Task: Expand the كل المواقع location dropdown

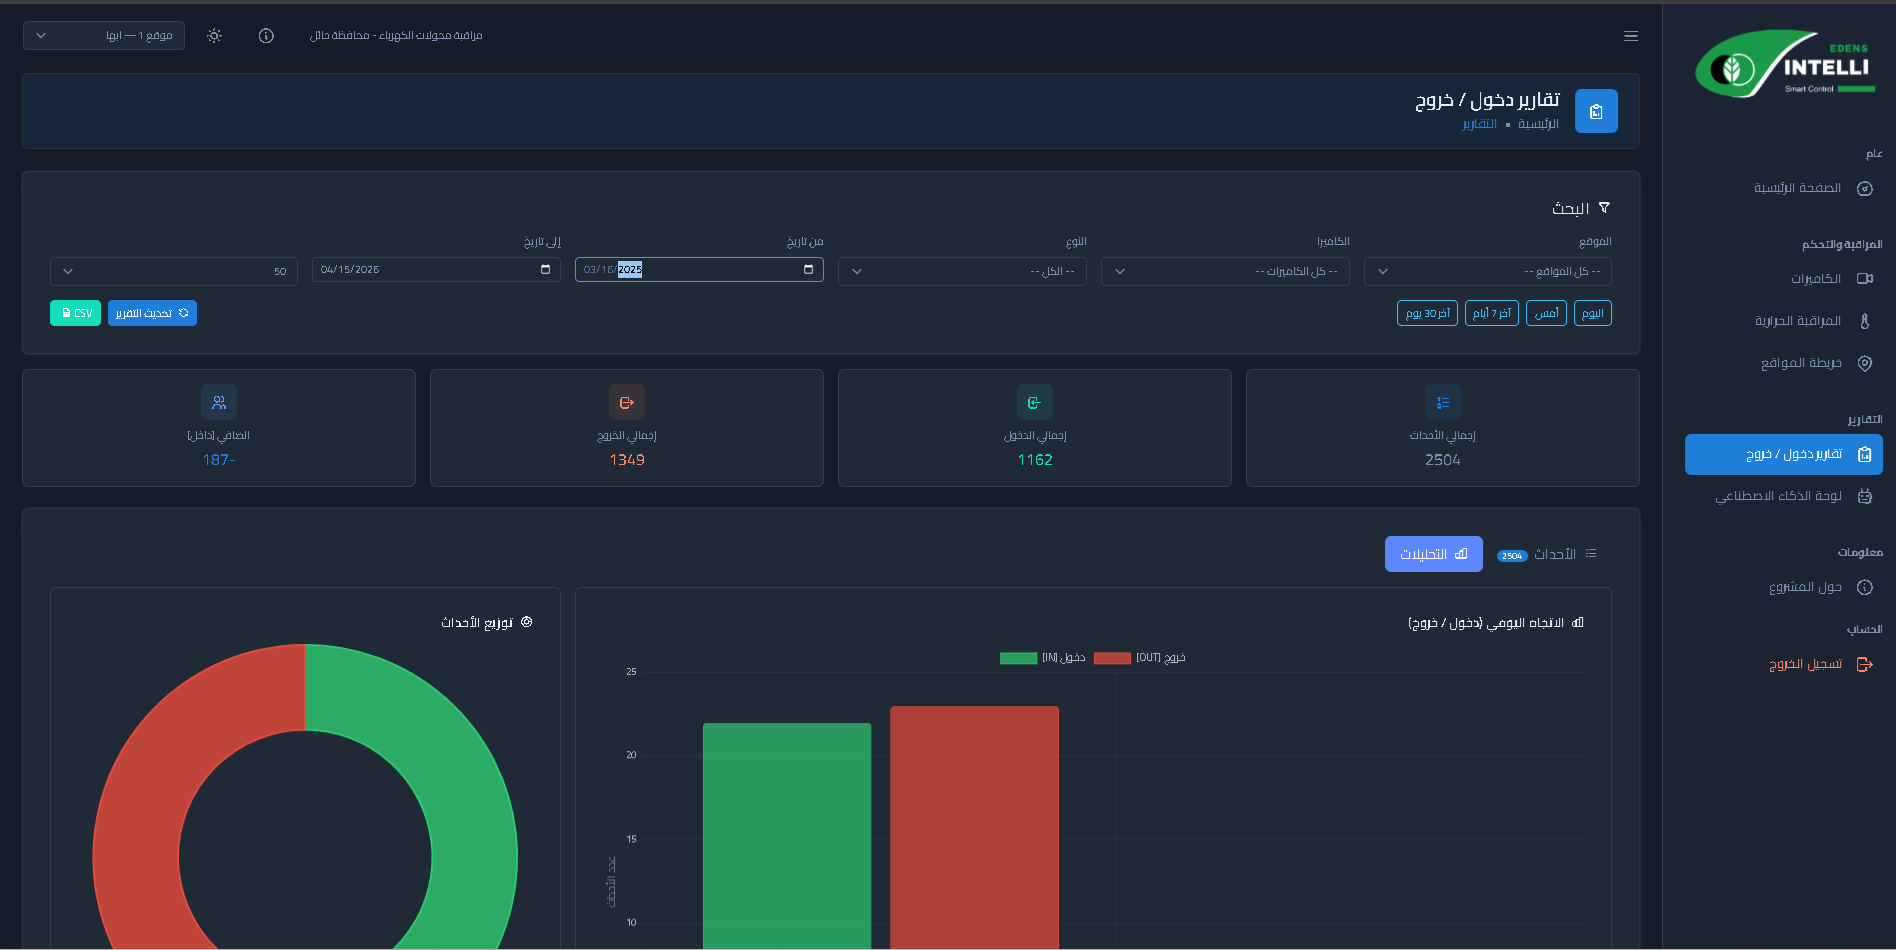Action: pyautogui.click(x=1488, y=271)
